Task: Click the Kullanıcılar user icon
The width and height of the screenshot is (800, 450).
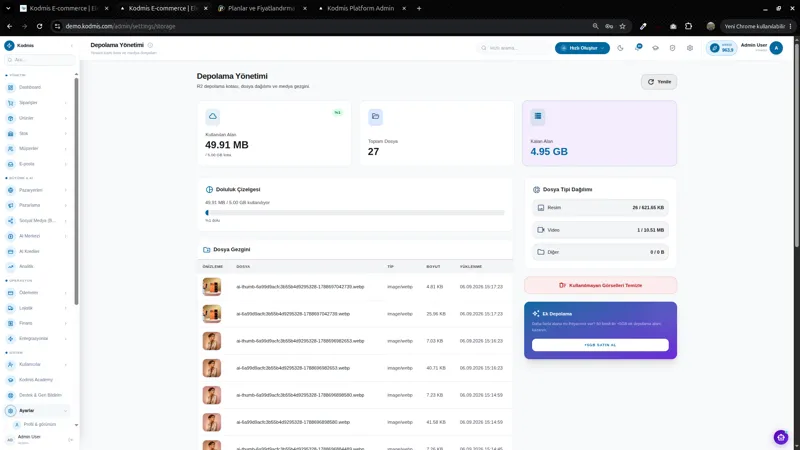Action: (10, 364)
